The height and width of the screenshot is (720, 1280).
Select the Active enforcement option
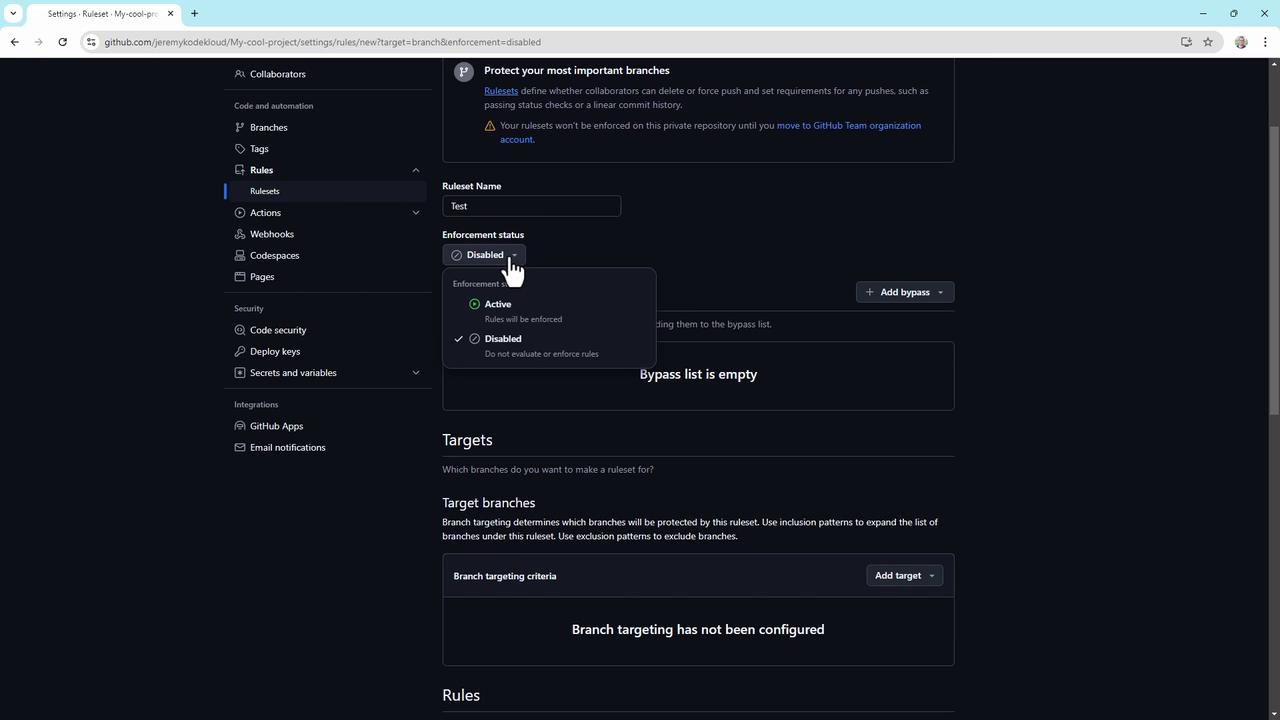tap(549, 311)
